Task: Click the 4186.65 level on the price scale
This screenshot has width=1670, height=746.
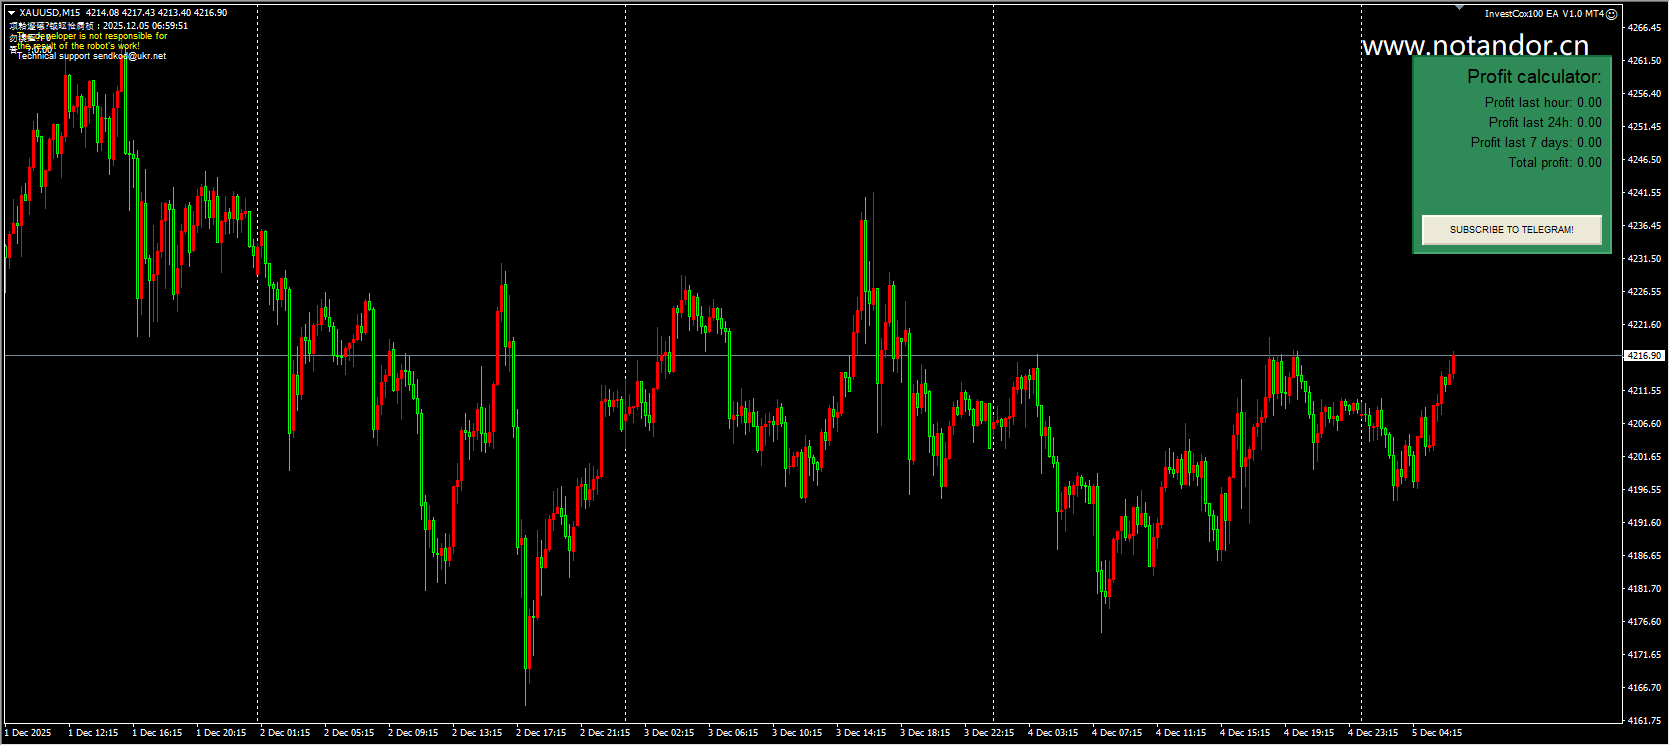Action: [x=1644, y=556]
